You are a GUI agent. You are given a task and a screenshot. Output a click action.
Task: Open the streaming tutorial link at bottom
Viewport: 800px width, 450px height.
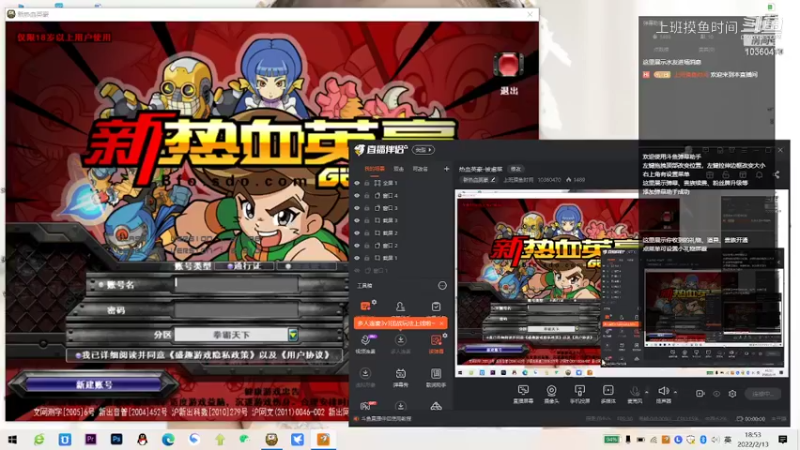386,419
